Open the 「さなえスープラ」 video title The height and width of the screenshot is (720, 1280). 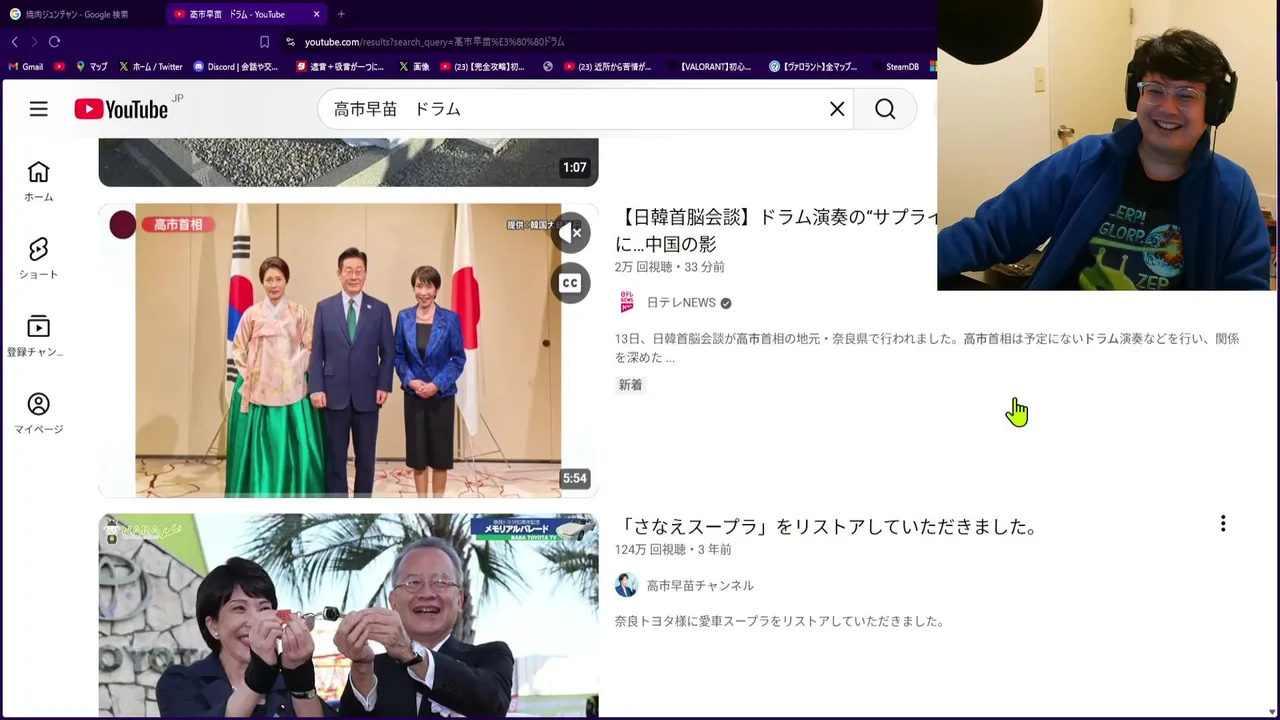tap(828, 527)
